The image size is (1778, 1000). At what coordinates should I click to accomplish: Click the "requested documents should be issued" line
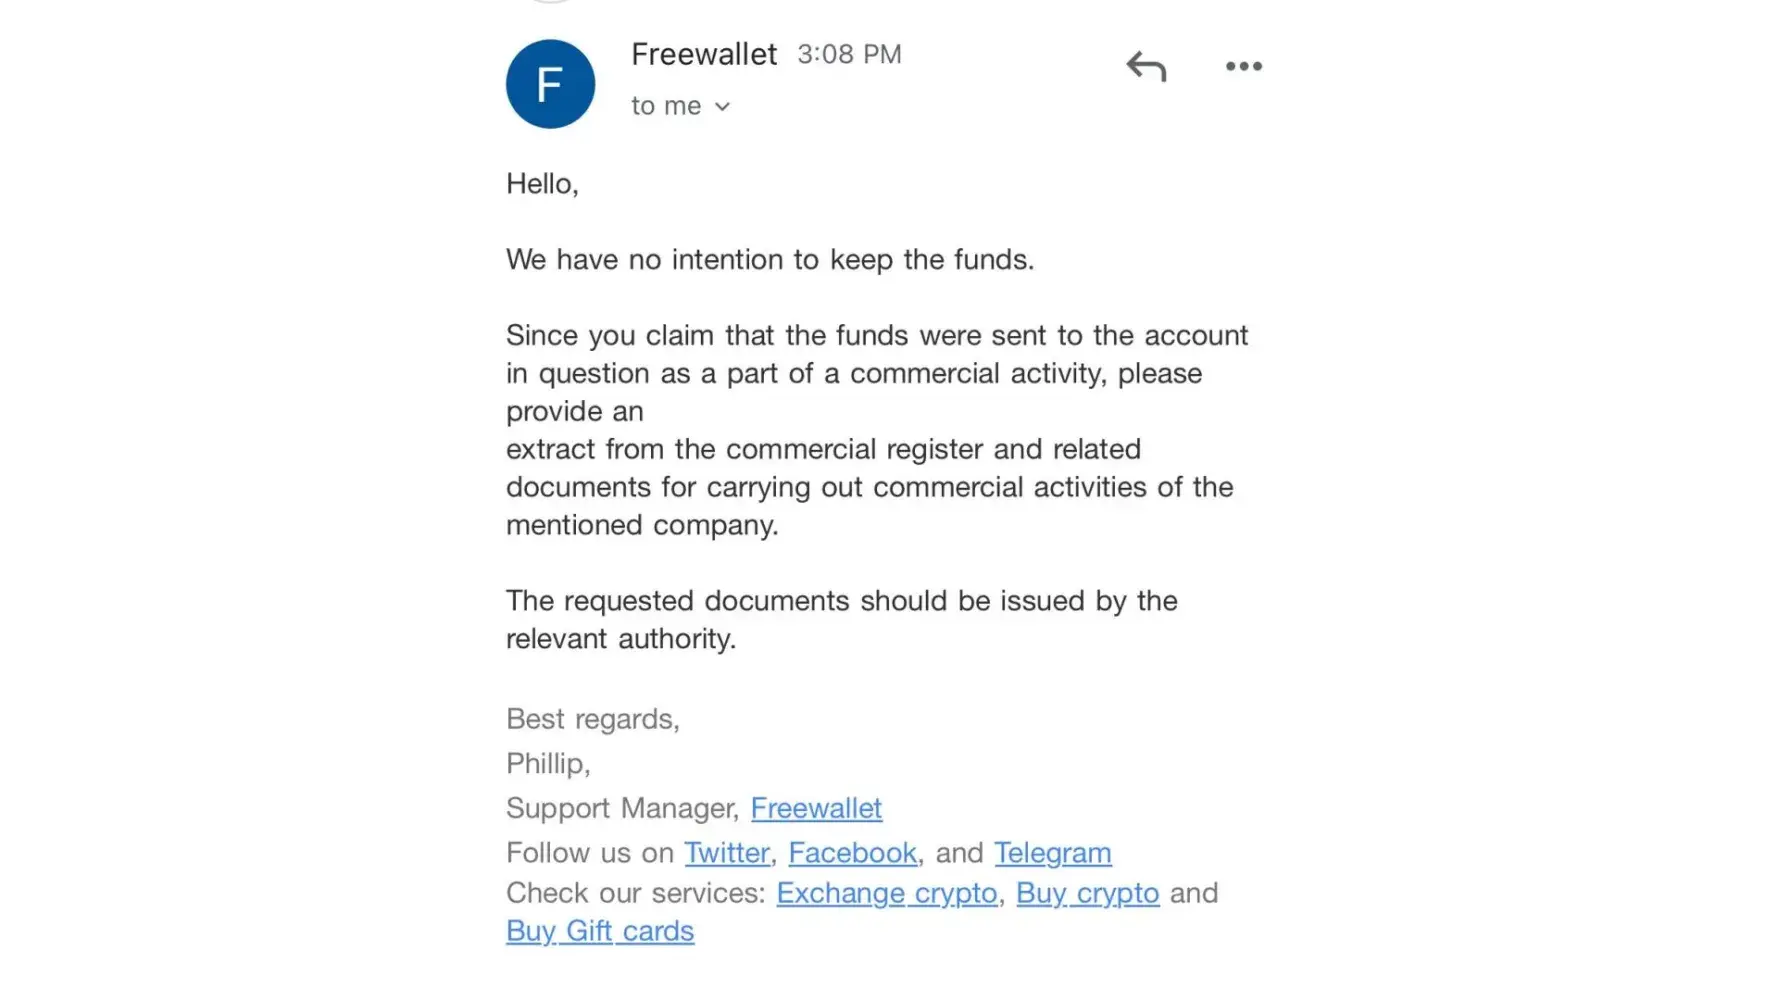point(841,601)
